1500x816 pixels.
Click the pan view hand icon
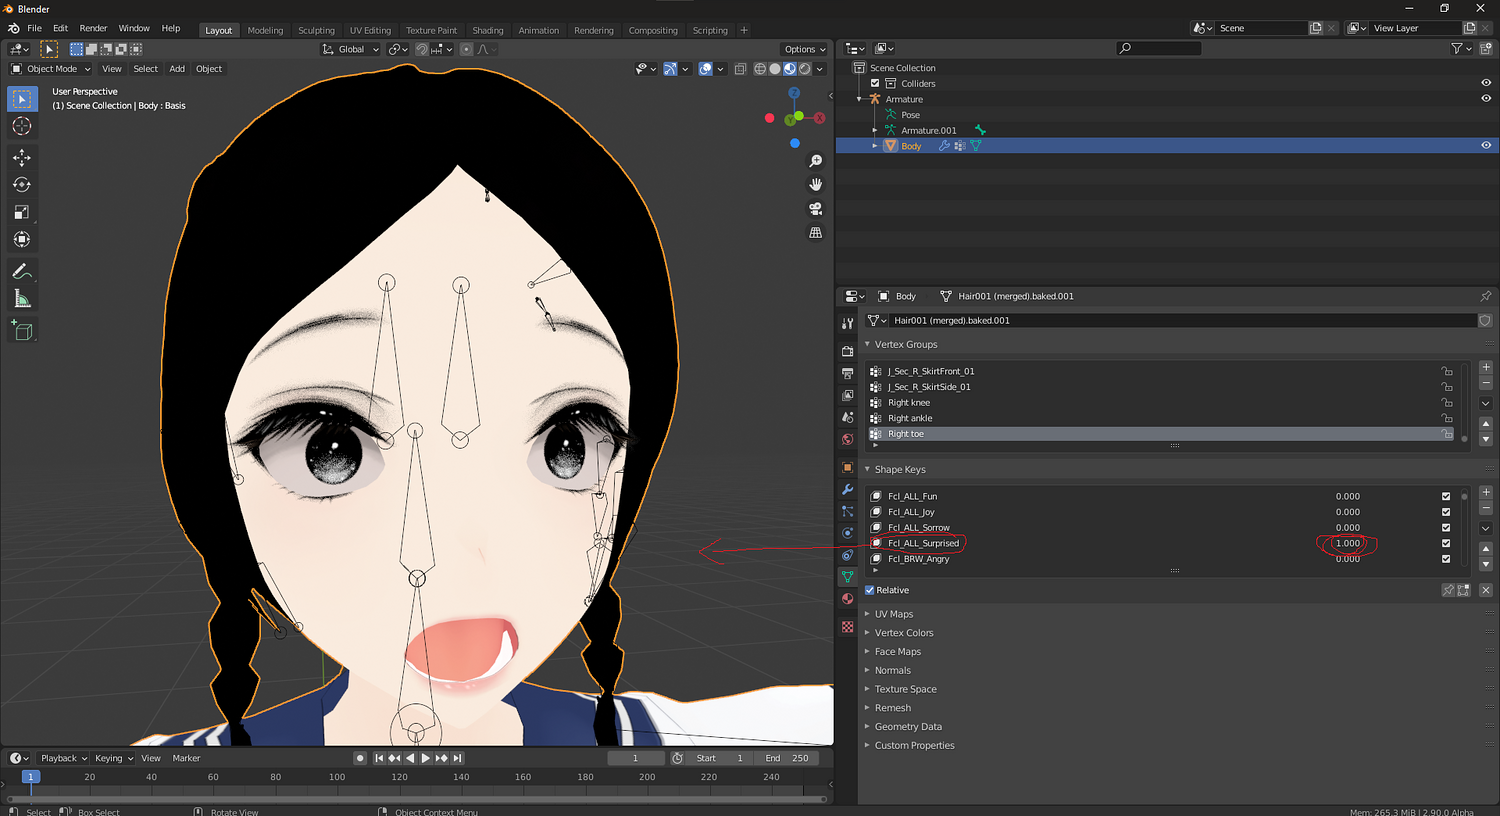816,184
